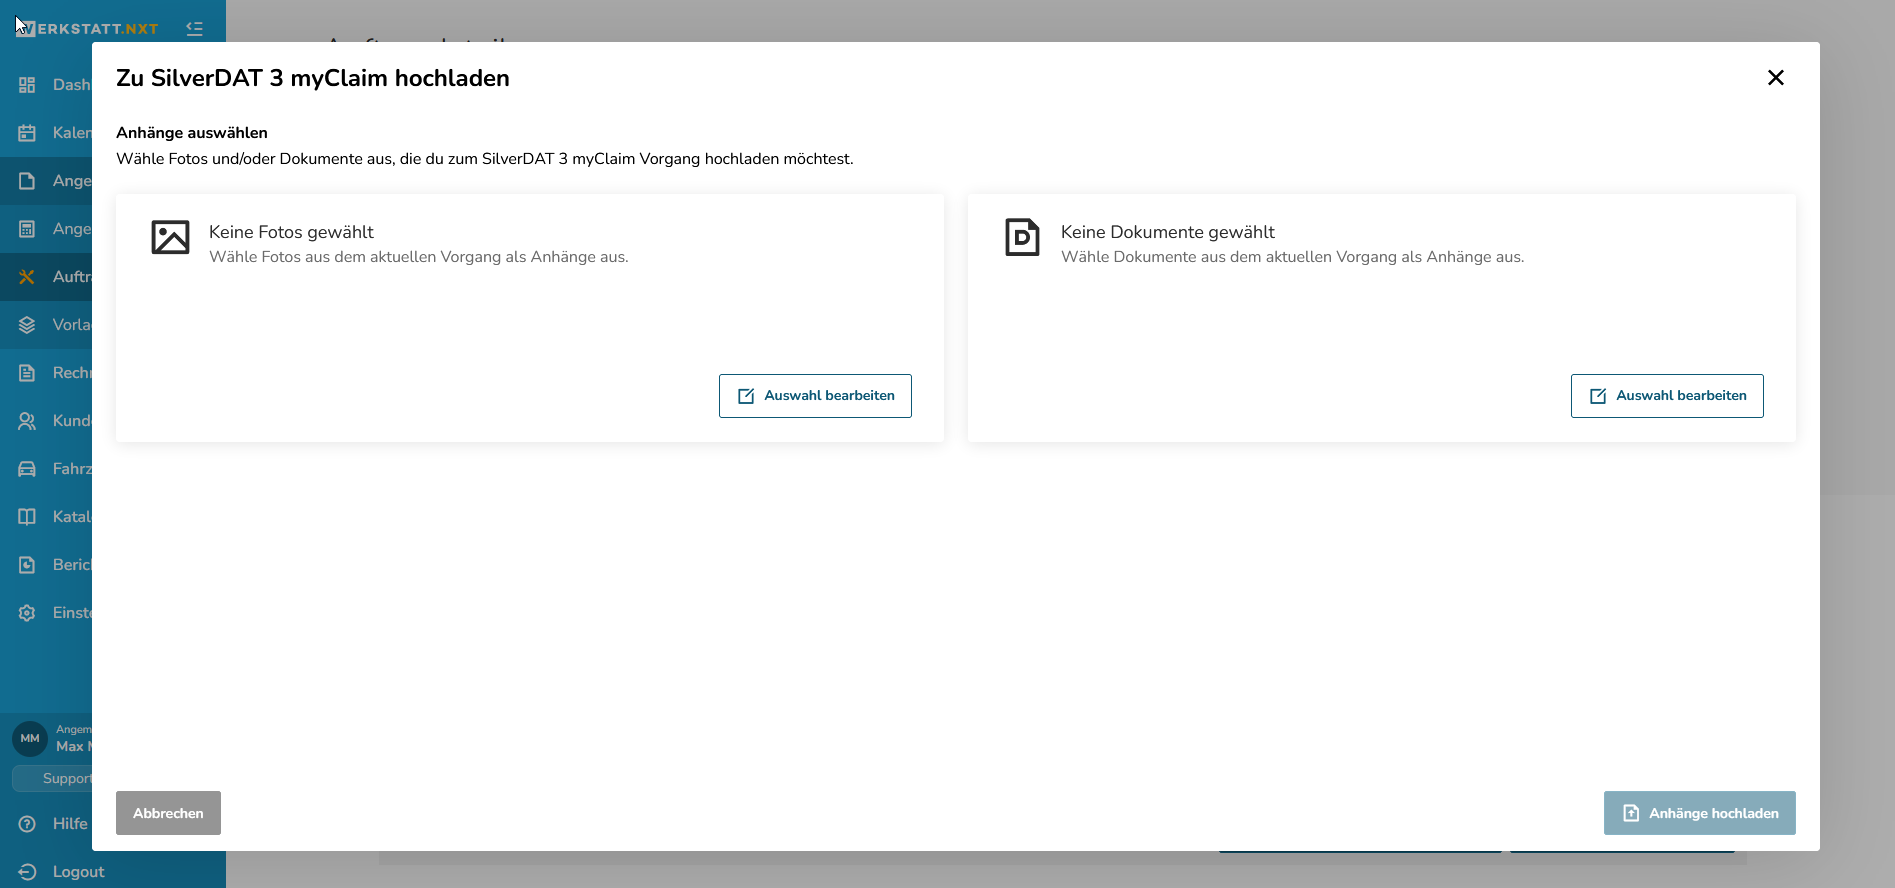
Task: Click the Support button in sidebar
Action: click(x=52, y=778)
